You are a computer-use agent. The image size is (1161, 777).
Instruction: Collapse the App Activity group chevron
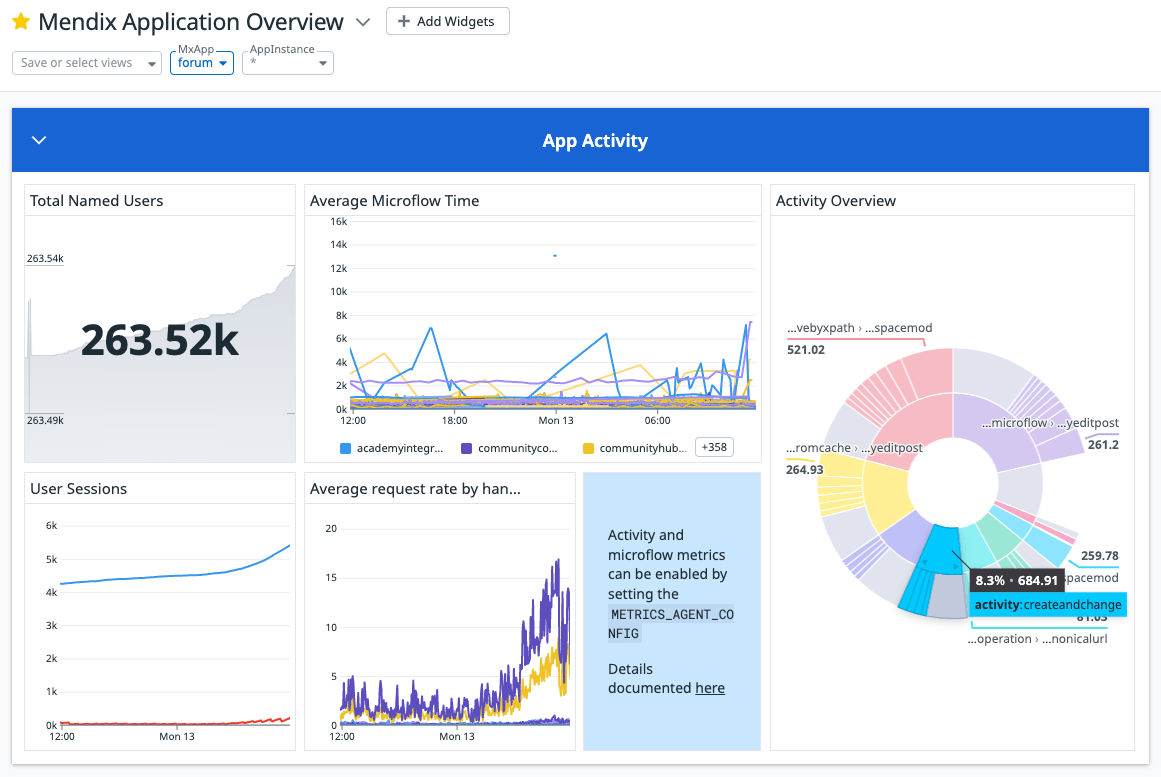tap(39, 140)
